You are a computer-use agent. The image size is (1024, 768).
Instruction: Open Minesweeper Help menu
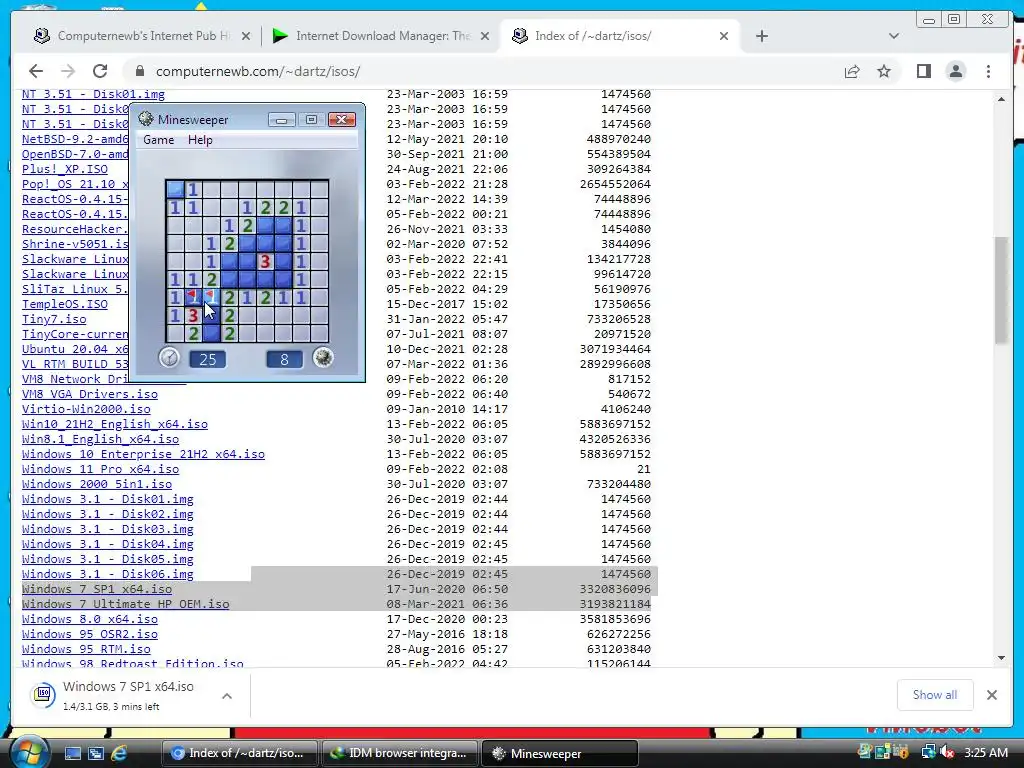200,140
